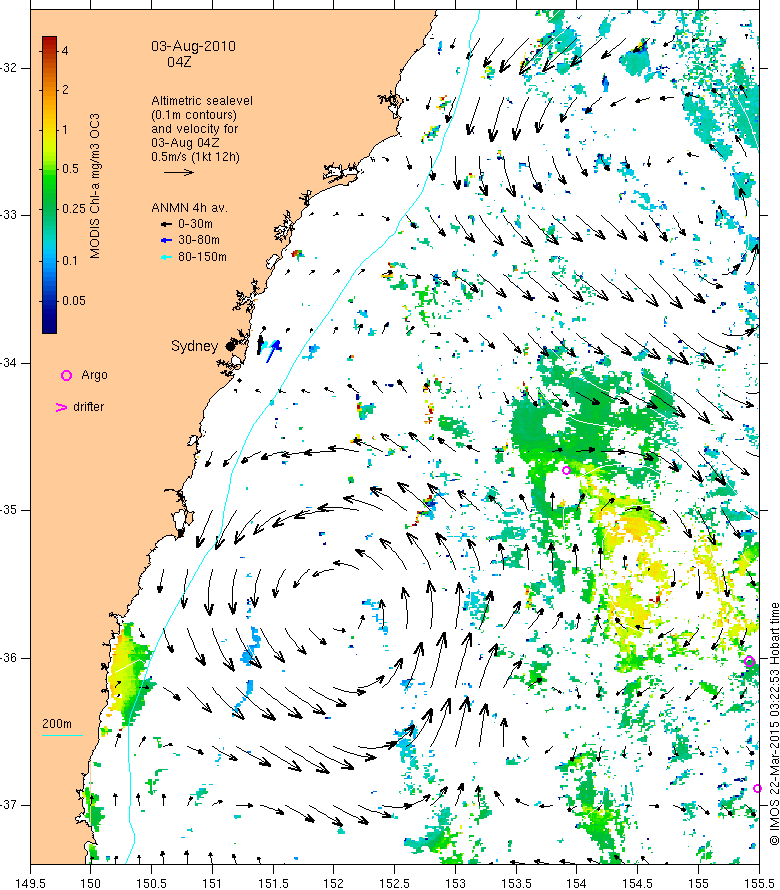
Task: Click the 'Argo' legend text
Action: pyautogui.click(x=94, y=375)
